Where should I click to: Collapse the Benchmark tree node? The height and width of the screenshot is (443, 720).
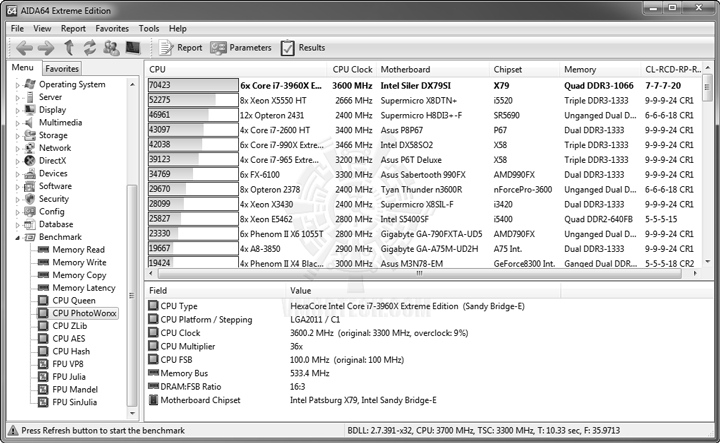[18, 237]
